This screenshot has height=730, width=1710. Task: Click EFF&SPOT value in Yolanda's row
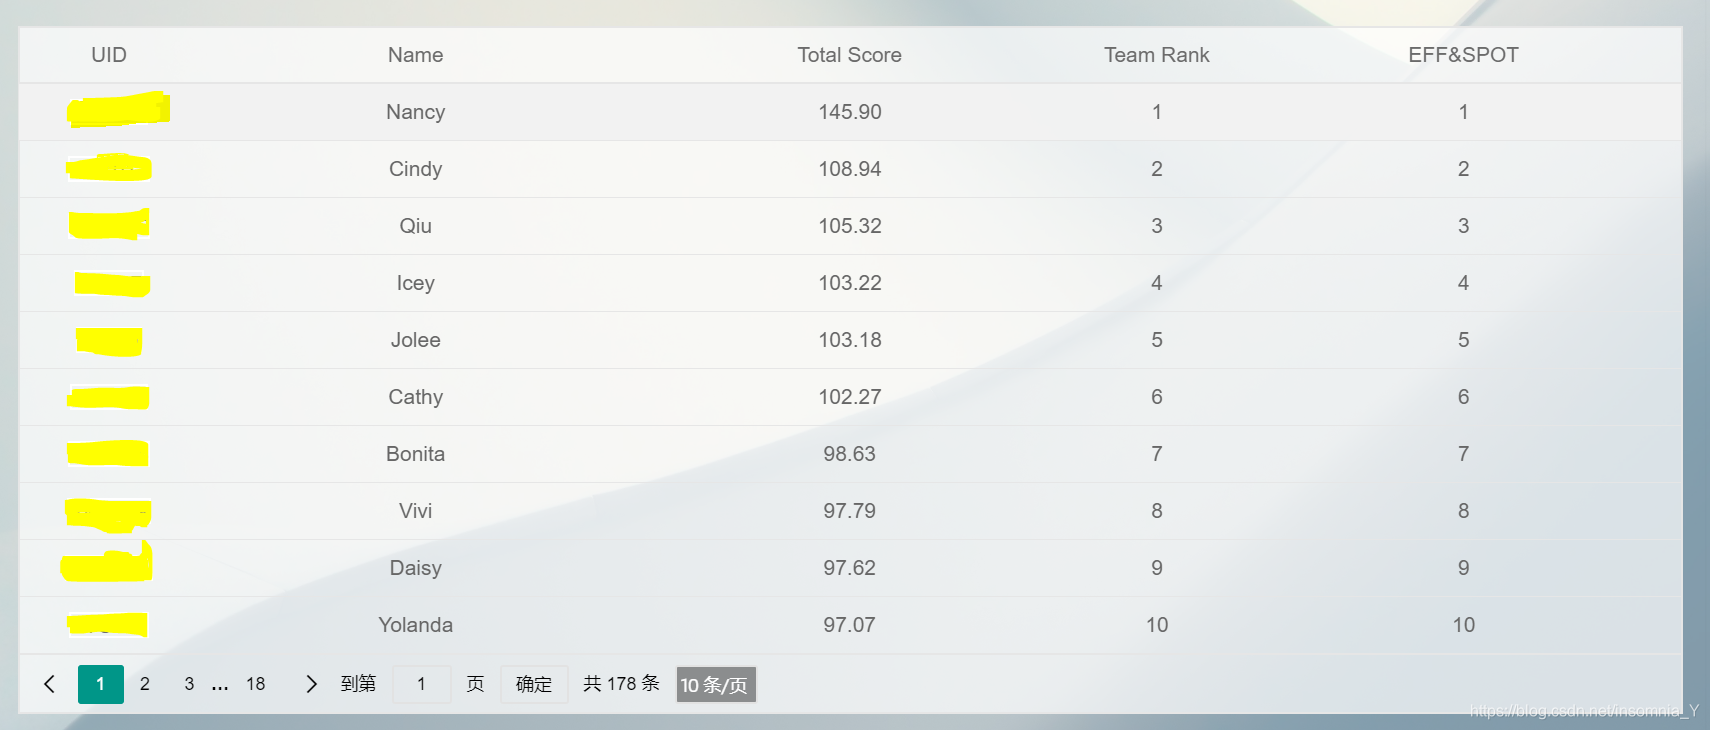(x=1464, y=625)
